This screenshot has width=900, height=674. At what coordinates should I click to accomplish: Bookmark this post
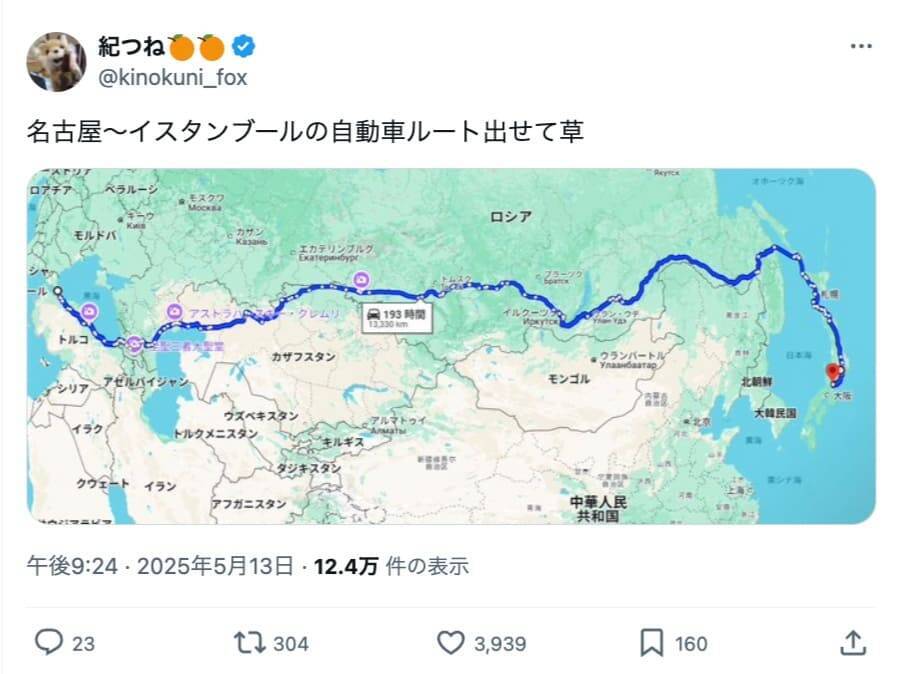pyautogui.click(x=651, y=643)
